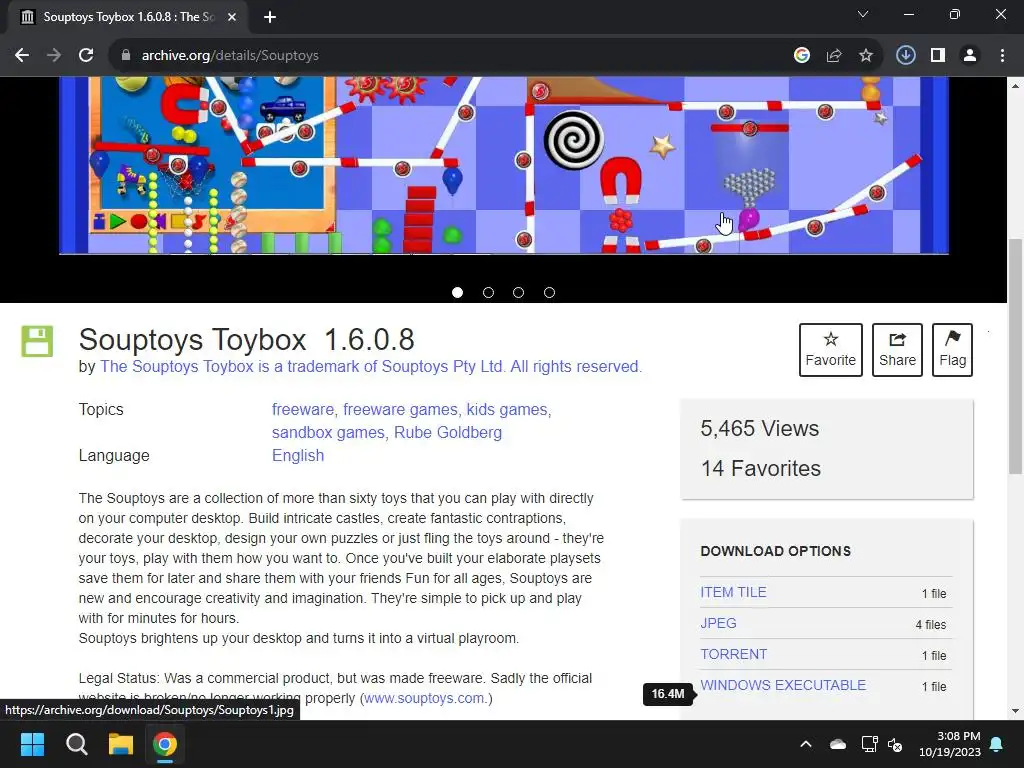
Task: Select third carousel slide dot
Action: [519, 293]
